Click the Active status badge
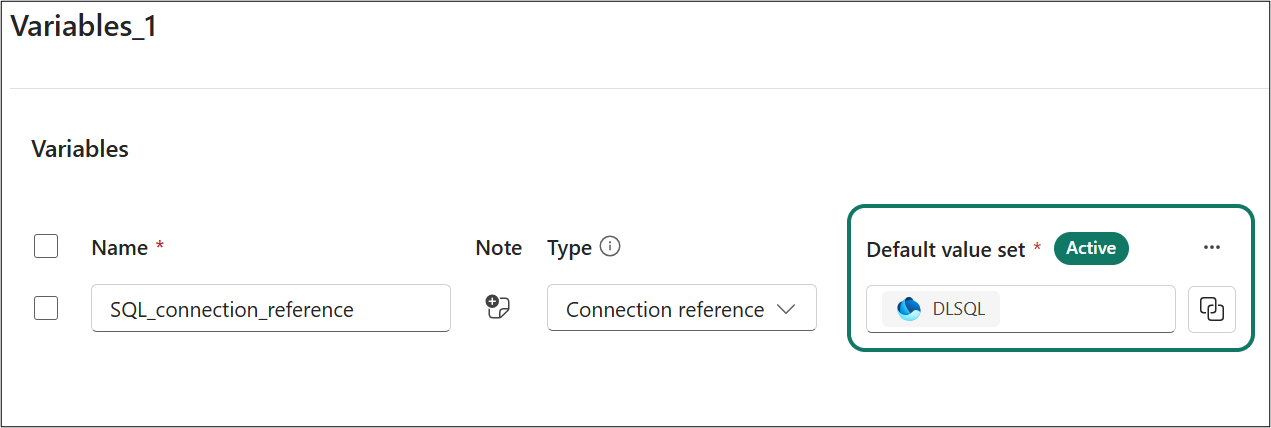The image size is (1271, 428). point(1091,248)
